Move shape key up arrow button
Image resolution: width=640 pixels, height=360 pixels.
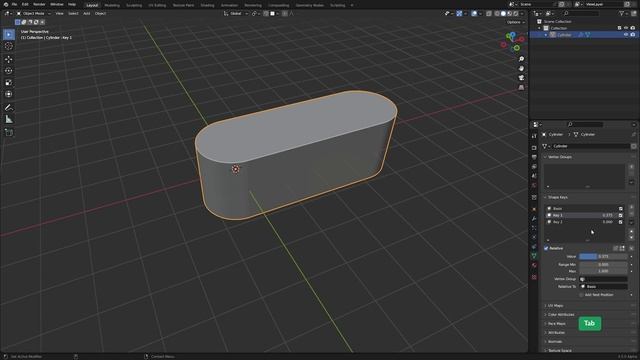[x=631, y=231]
